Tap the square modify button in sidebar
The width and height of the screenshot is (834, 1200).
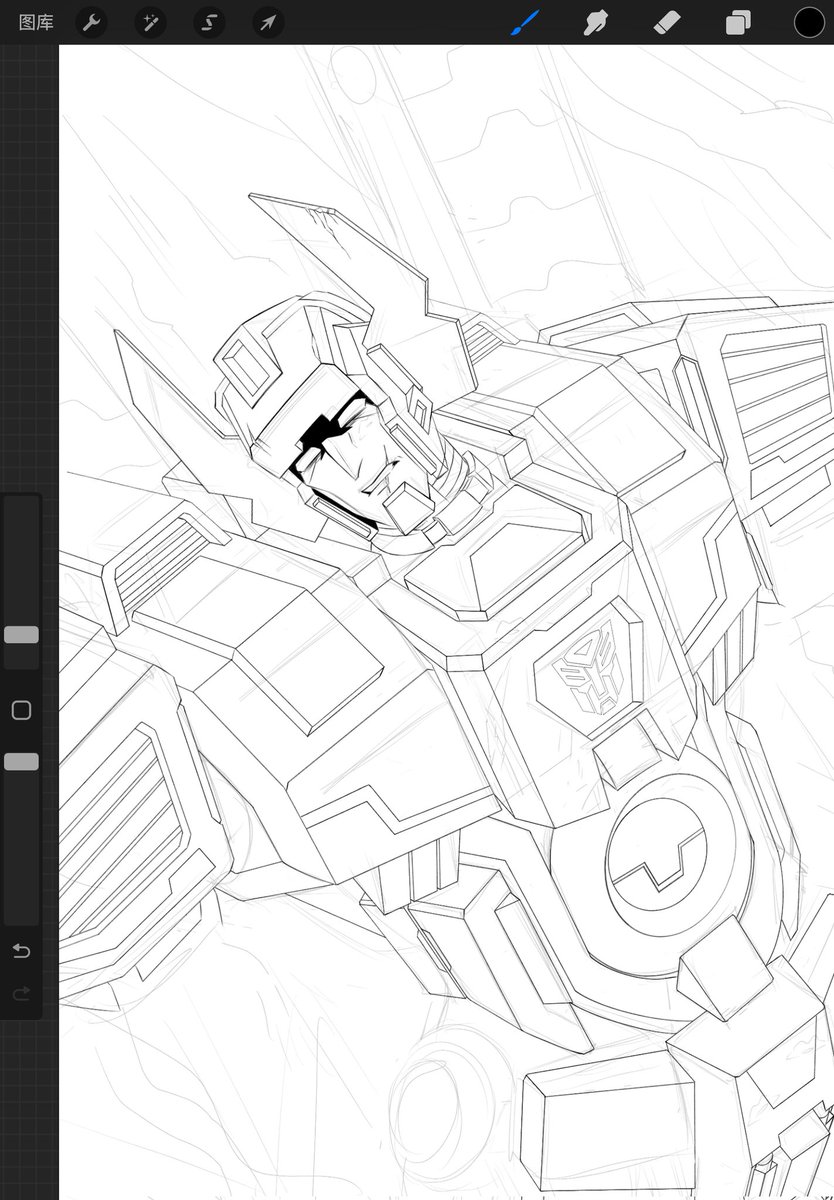tap(21, 710)
